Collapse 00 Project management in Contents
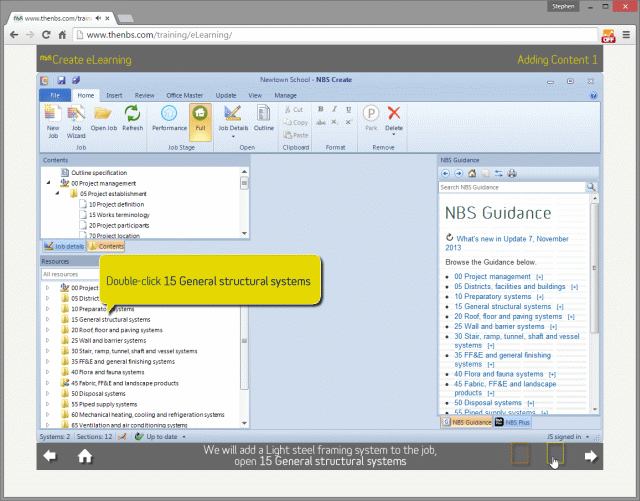Image resolution: width=640 pixels, height=501 pixels. click(x=49, y=183)
